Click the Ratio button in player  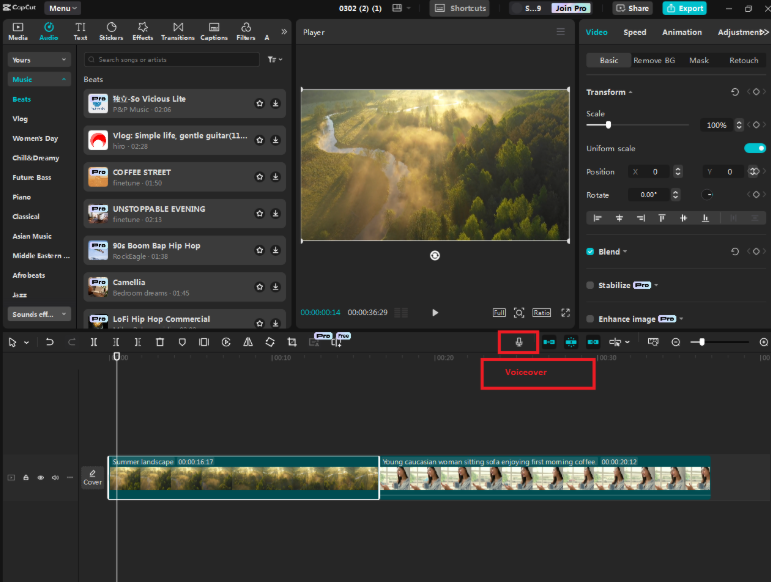(541, 313)
